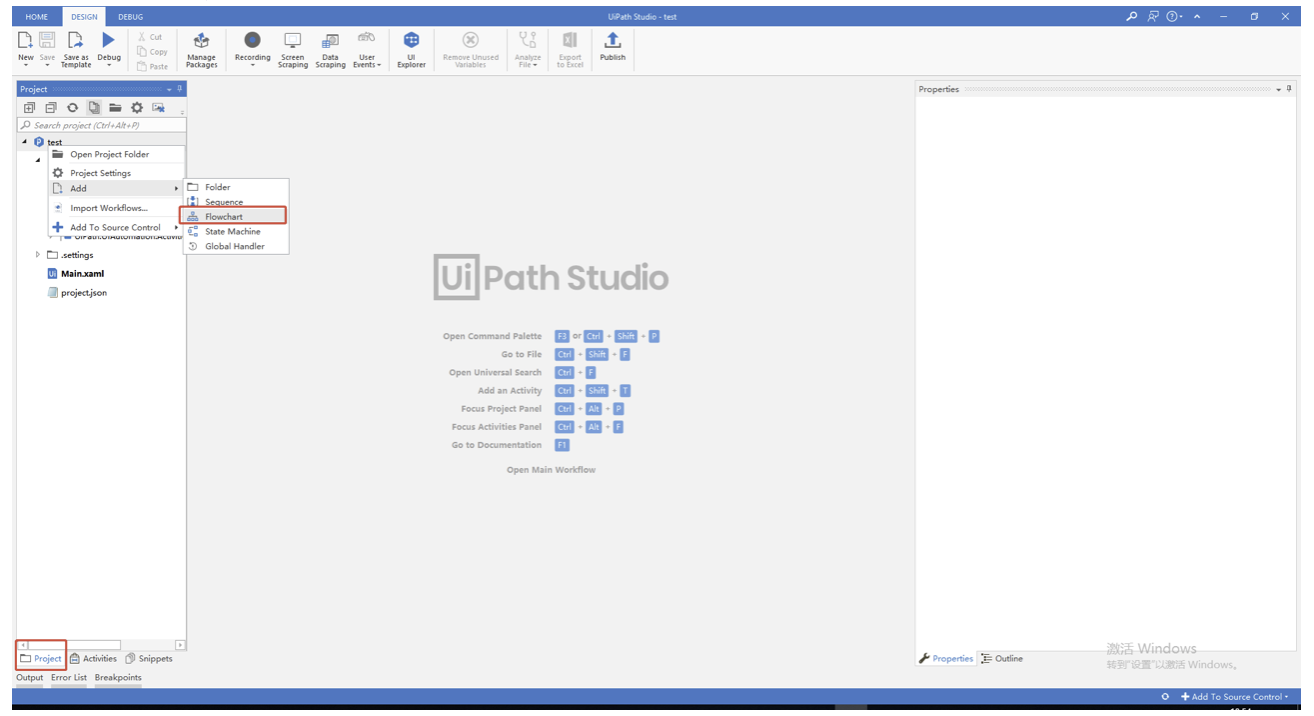
Task: Select Add in the context menu
Action: pyautogui.click(x=116, y=188)
